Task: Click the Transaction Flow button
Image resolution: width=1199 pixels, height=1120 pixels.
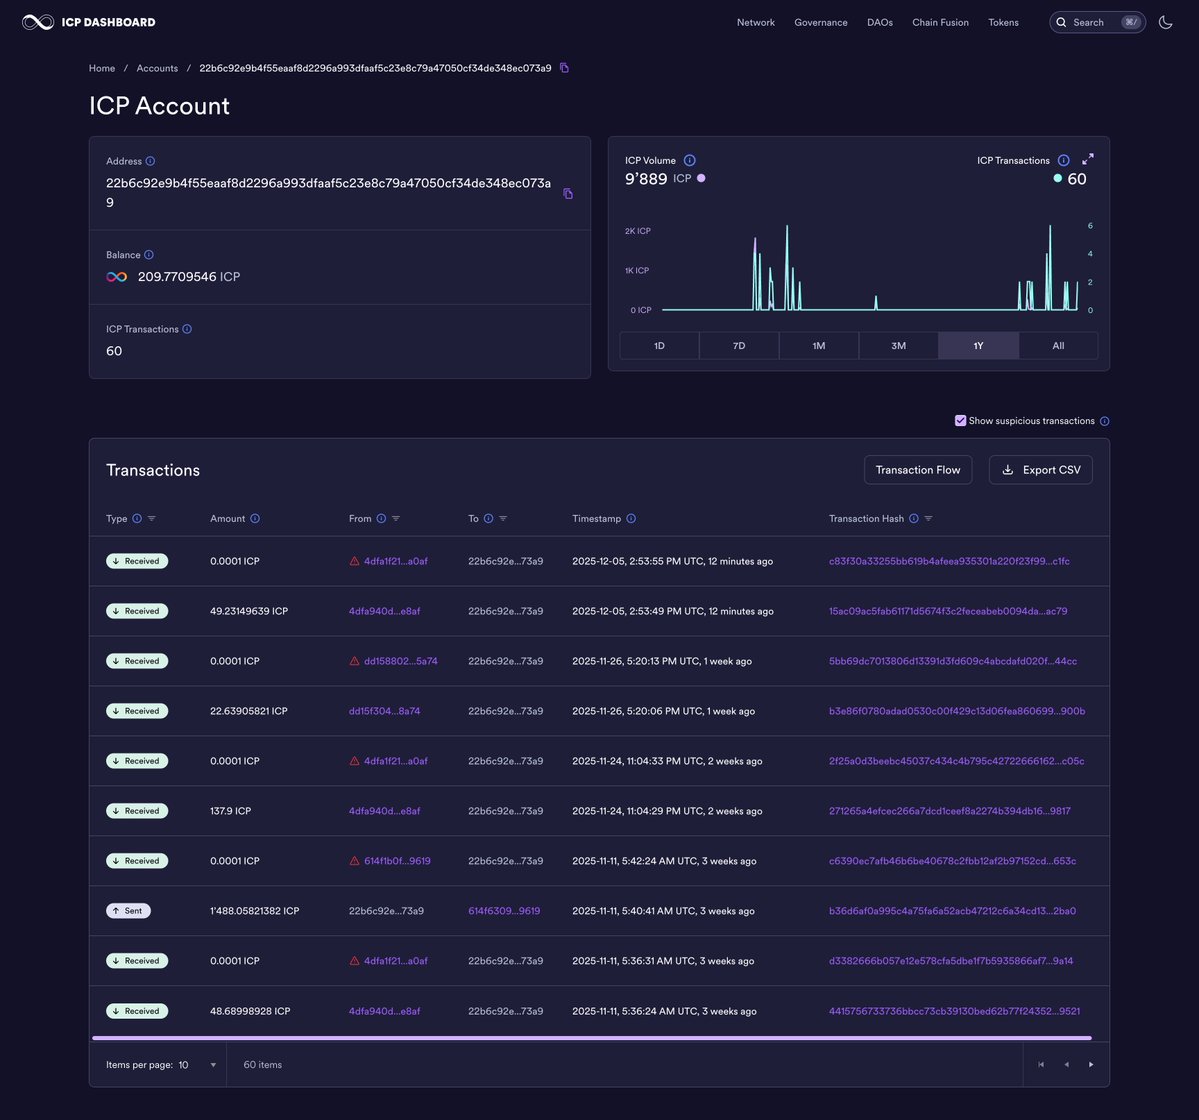Action: [917, 469]
